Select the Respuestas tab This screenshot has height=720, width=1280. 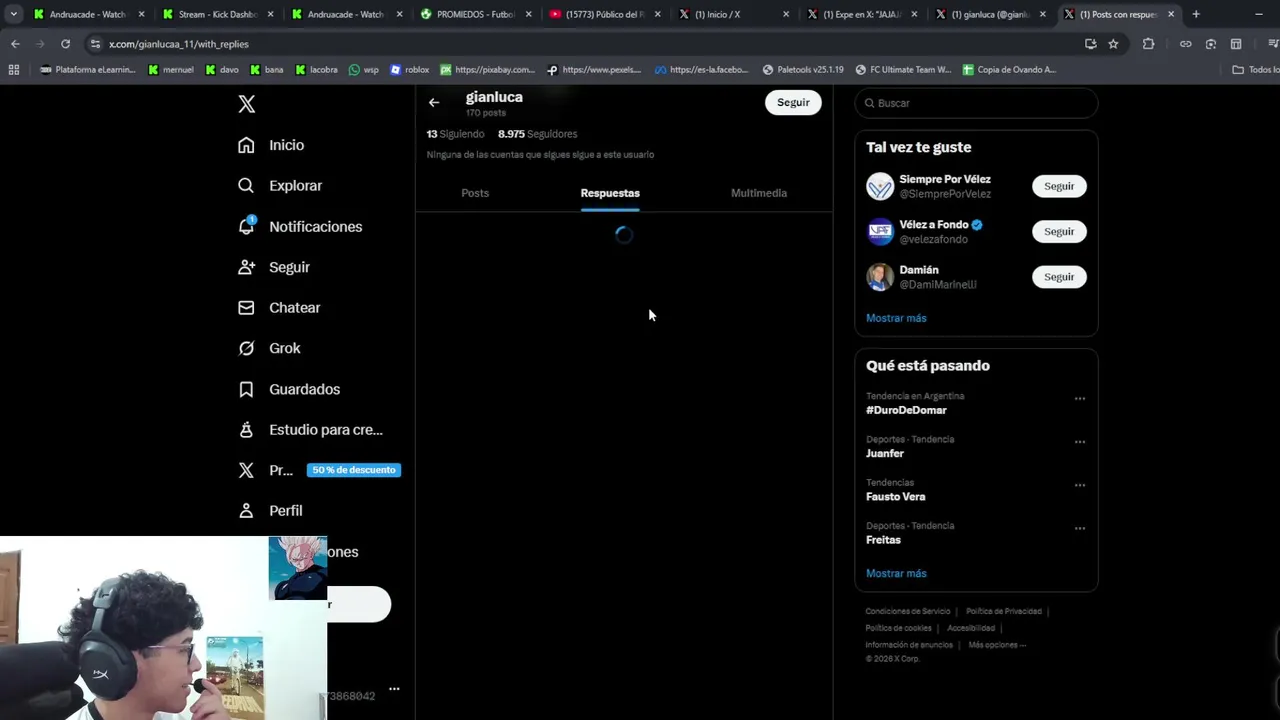[610, 193]
